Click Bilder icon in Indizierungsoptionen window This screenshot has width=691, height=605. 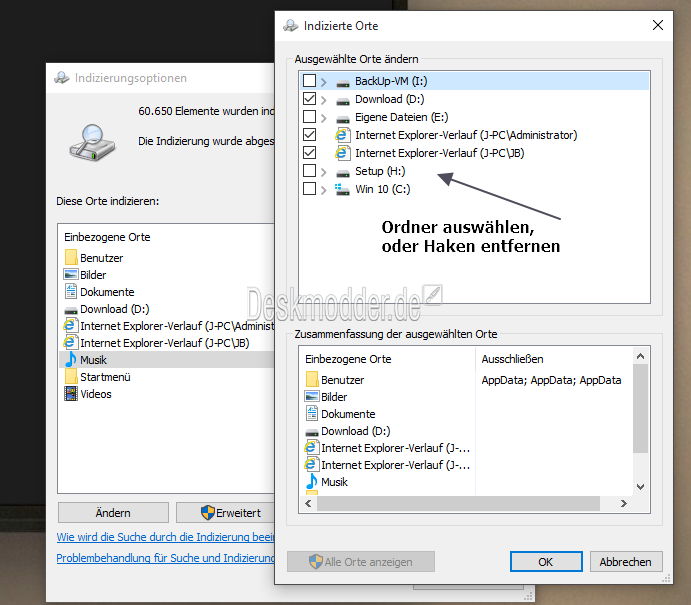click(x=71, y=274)
